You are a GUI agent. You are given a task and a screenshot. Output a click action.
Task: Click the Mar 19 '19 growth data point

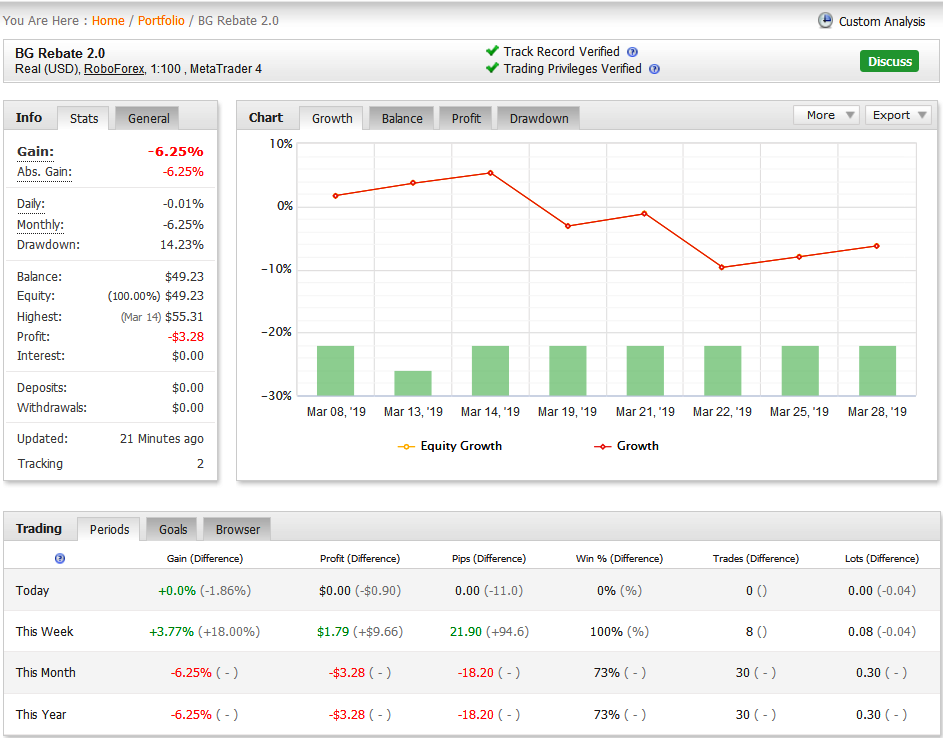click(568, 226)
